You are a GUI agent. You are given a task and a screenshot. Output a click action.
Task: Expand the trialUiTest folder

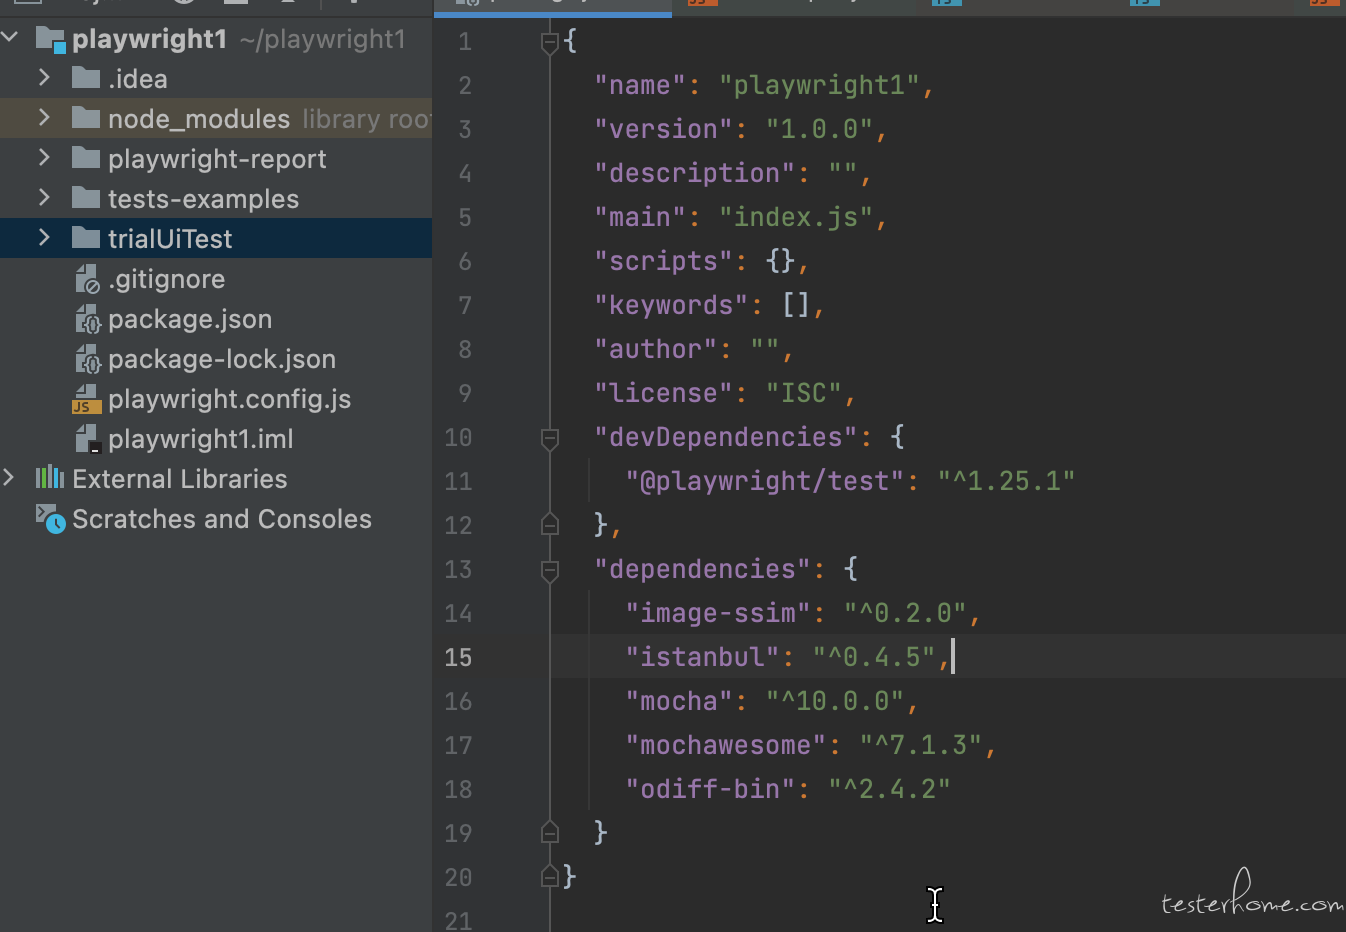[x=44, y=237]
